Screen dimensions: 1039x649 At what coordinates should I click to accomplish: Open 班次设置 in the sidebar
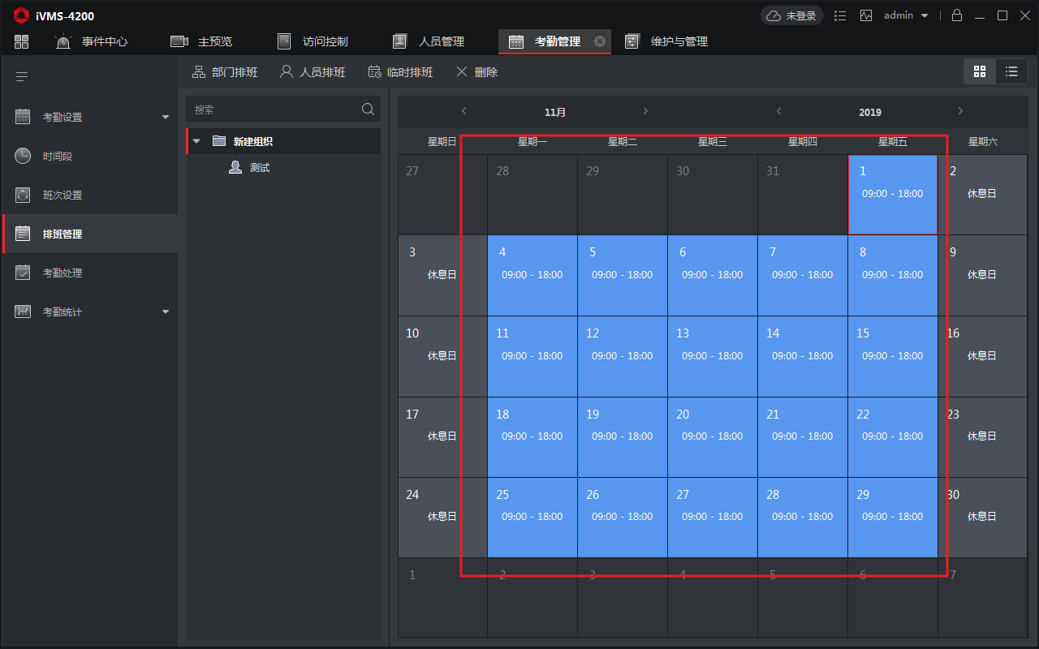pyautogui.click(x=62, y=195)
